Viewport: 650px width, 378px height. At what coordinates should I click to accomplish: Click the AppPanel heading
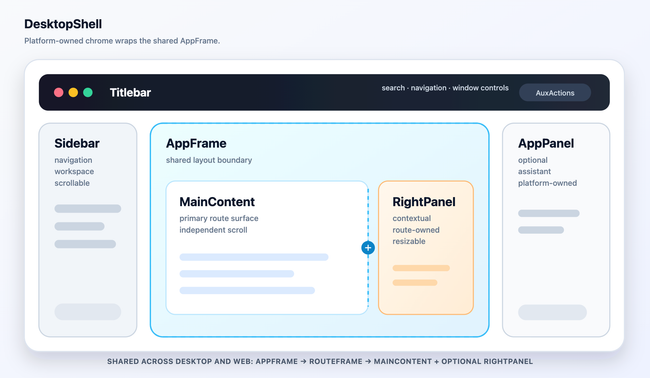pos(546,143)
